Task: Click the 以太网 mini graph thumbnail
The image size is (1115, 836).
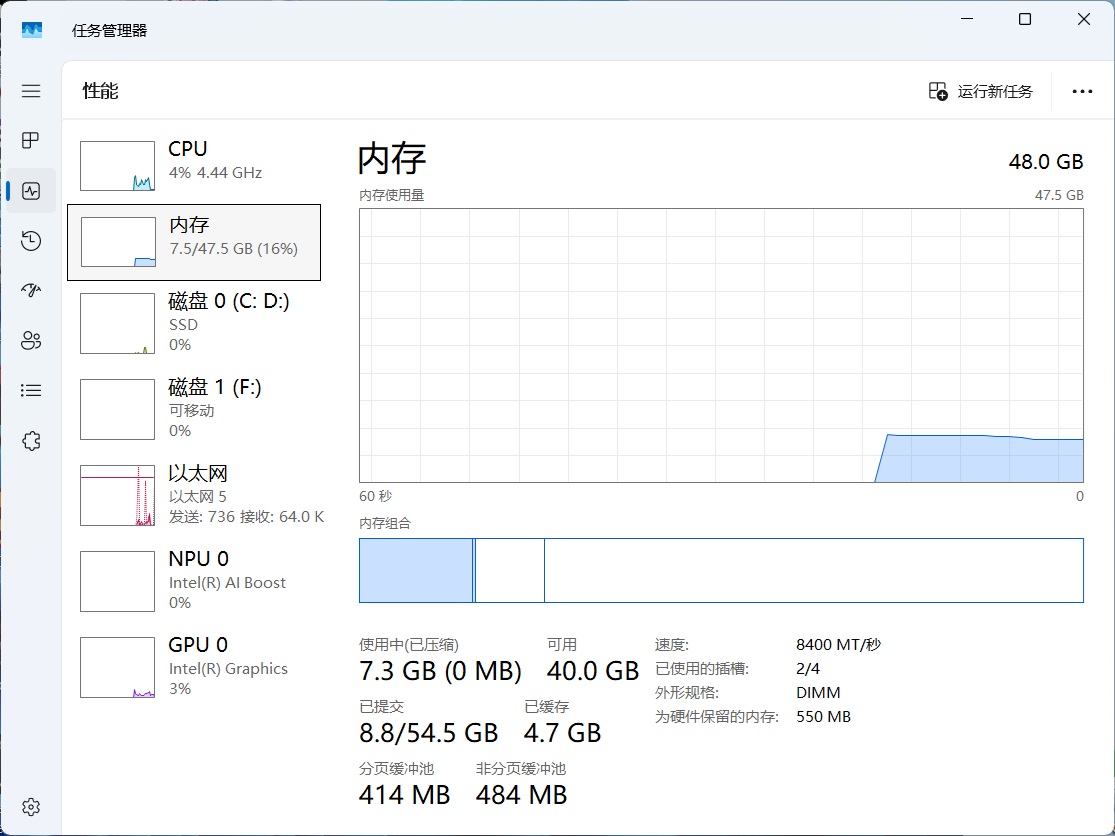Action: (117, 495)
